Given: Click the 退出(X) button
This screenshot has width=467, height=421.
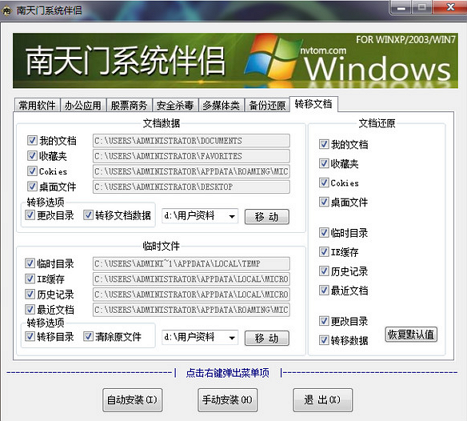Looking at the screenshot, I should pyautogui.click(x=323, y=400).
